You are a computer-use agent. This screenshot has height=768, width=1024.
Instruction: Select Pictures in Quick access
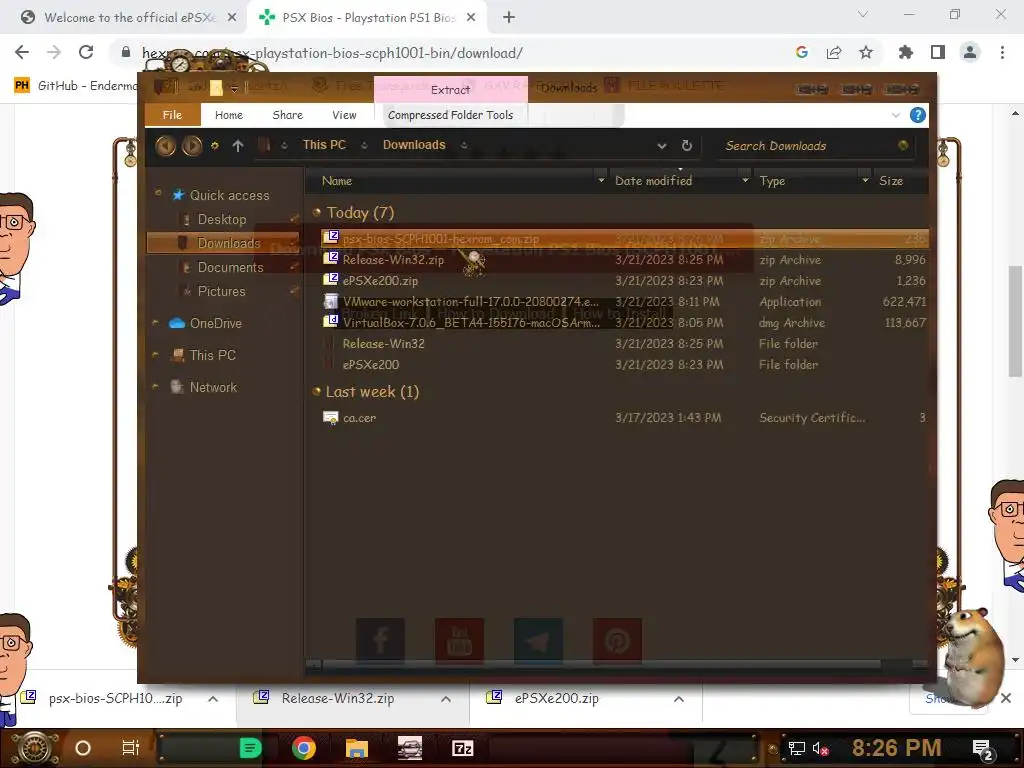coord(221,291)
